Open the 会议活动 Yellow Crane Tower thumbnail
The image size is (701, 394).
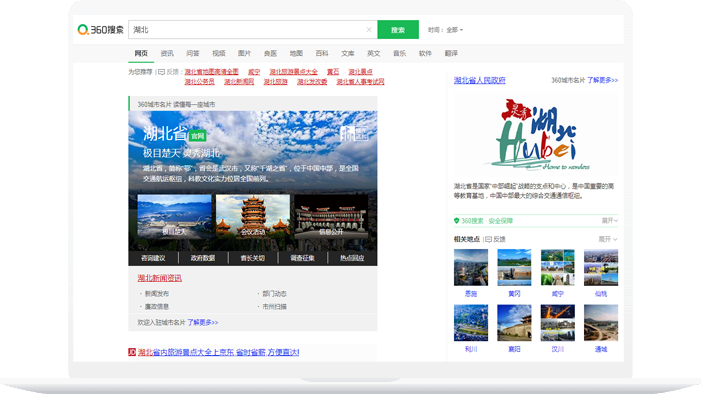tap(253, 216)
